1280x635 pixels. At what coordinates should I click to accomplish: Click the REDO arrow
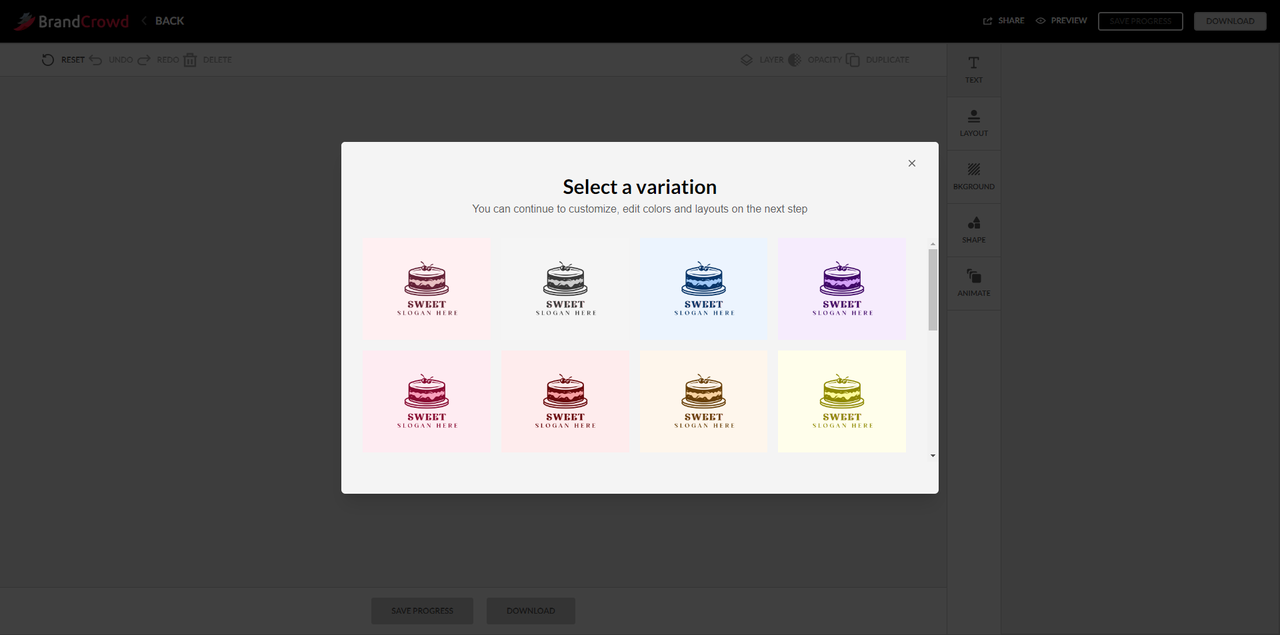coord(144,60)
